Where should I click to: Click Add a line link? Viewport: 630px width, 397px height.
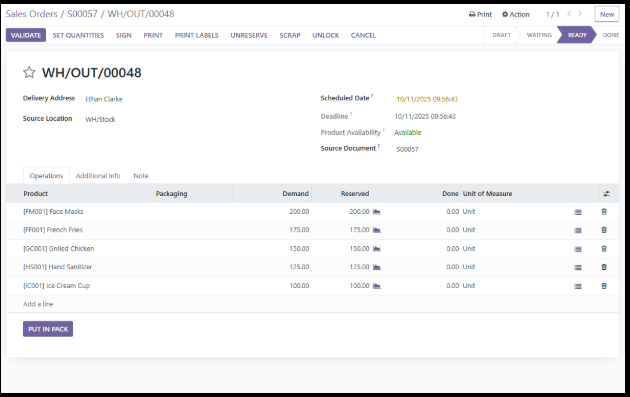(38, 304)
